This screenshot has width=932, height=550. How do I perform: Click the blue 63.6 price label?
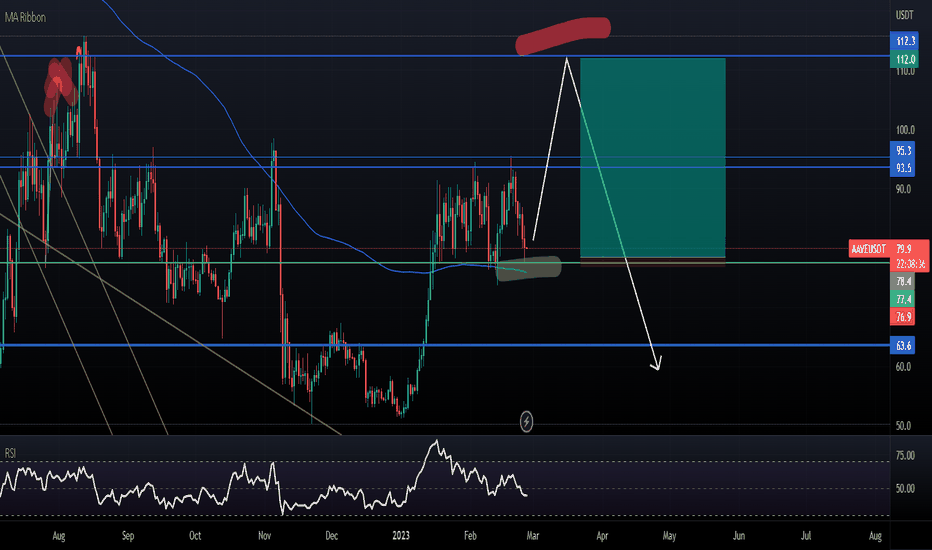coord(902,345)
